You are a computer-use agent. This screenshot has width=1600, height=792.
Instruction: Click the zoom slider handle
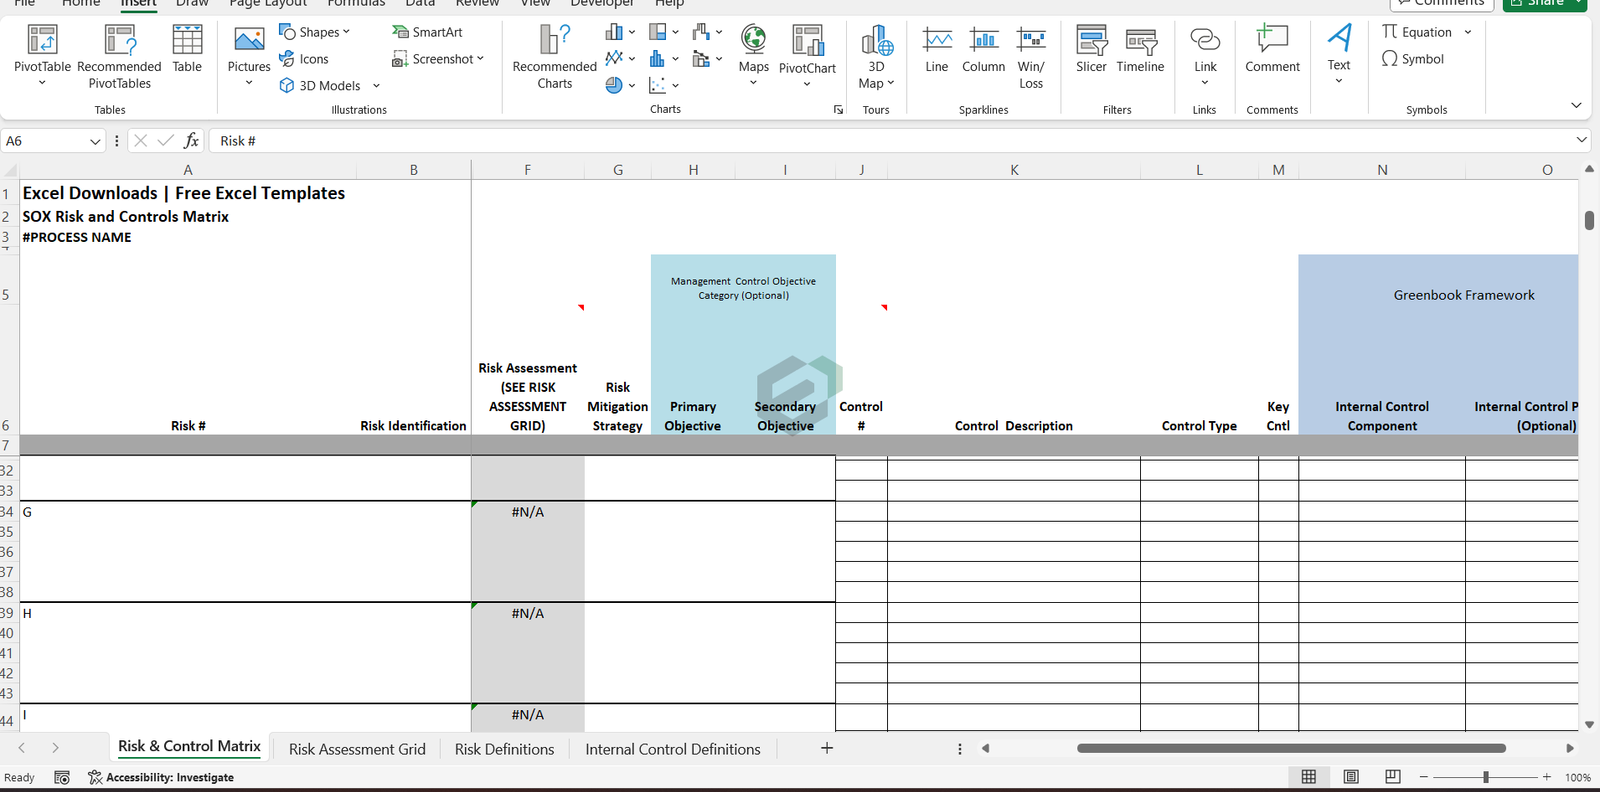point(1486,777)
